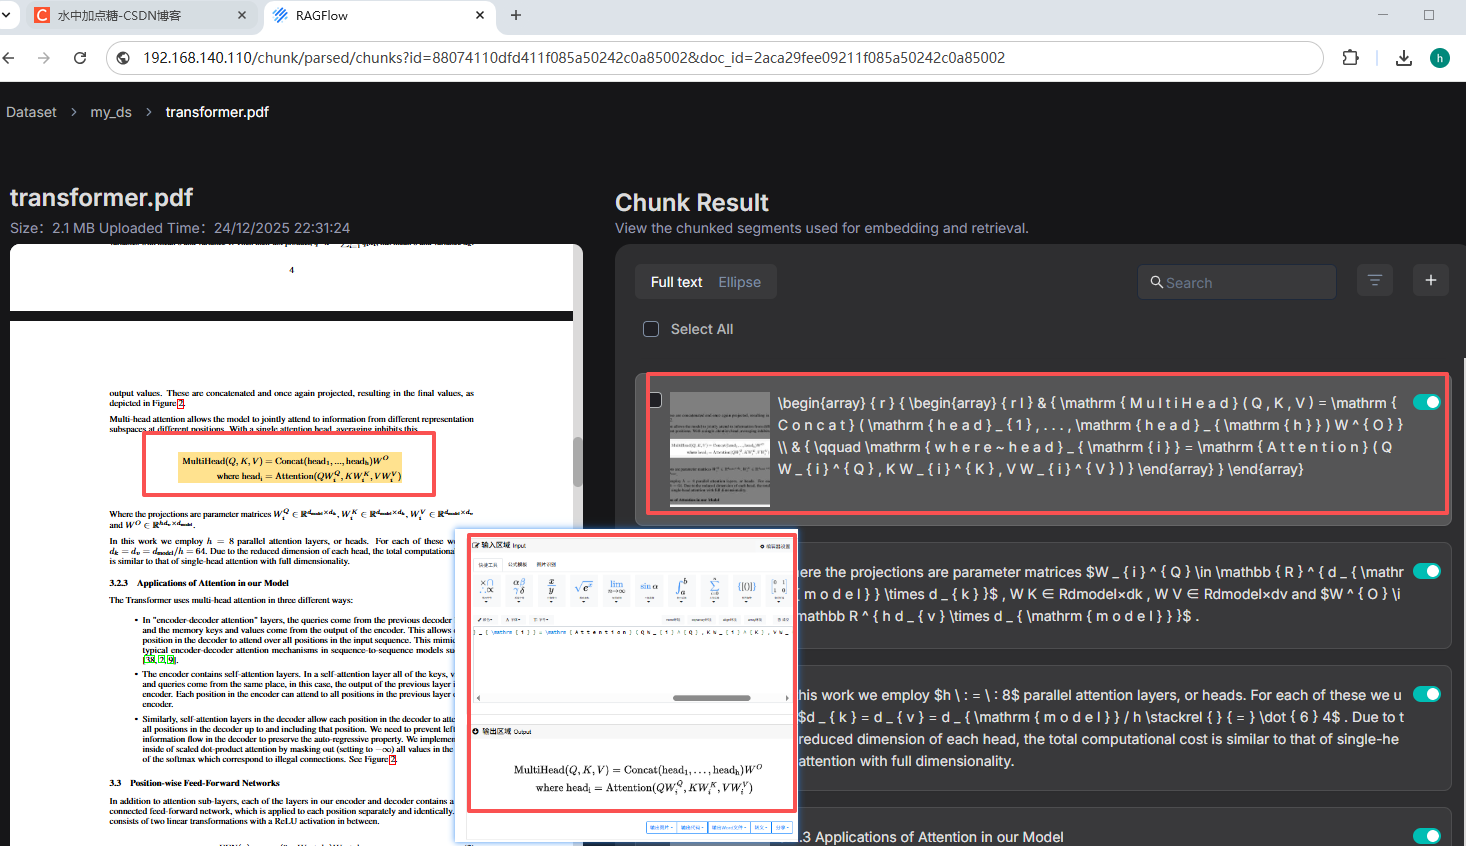The height and width of the screenshot is (846, 1466).
Task: Close the RAGFlow tab
Action: click(480, 15)
